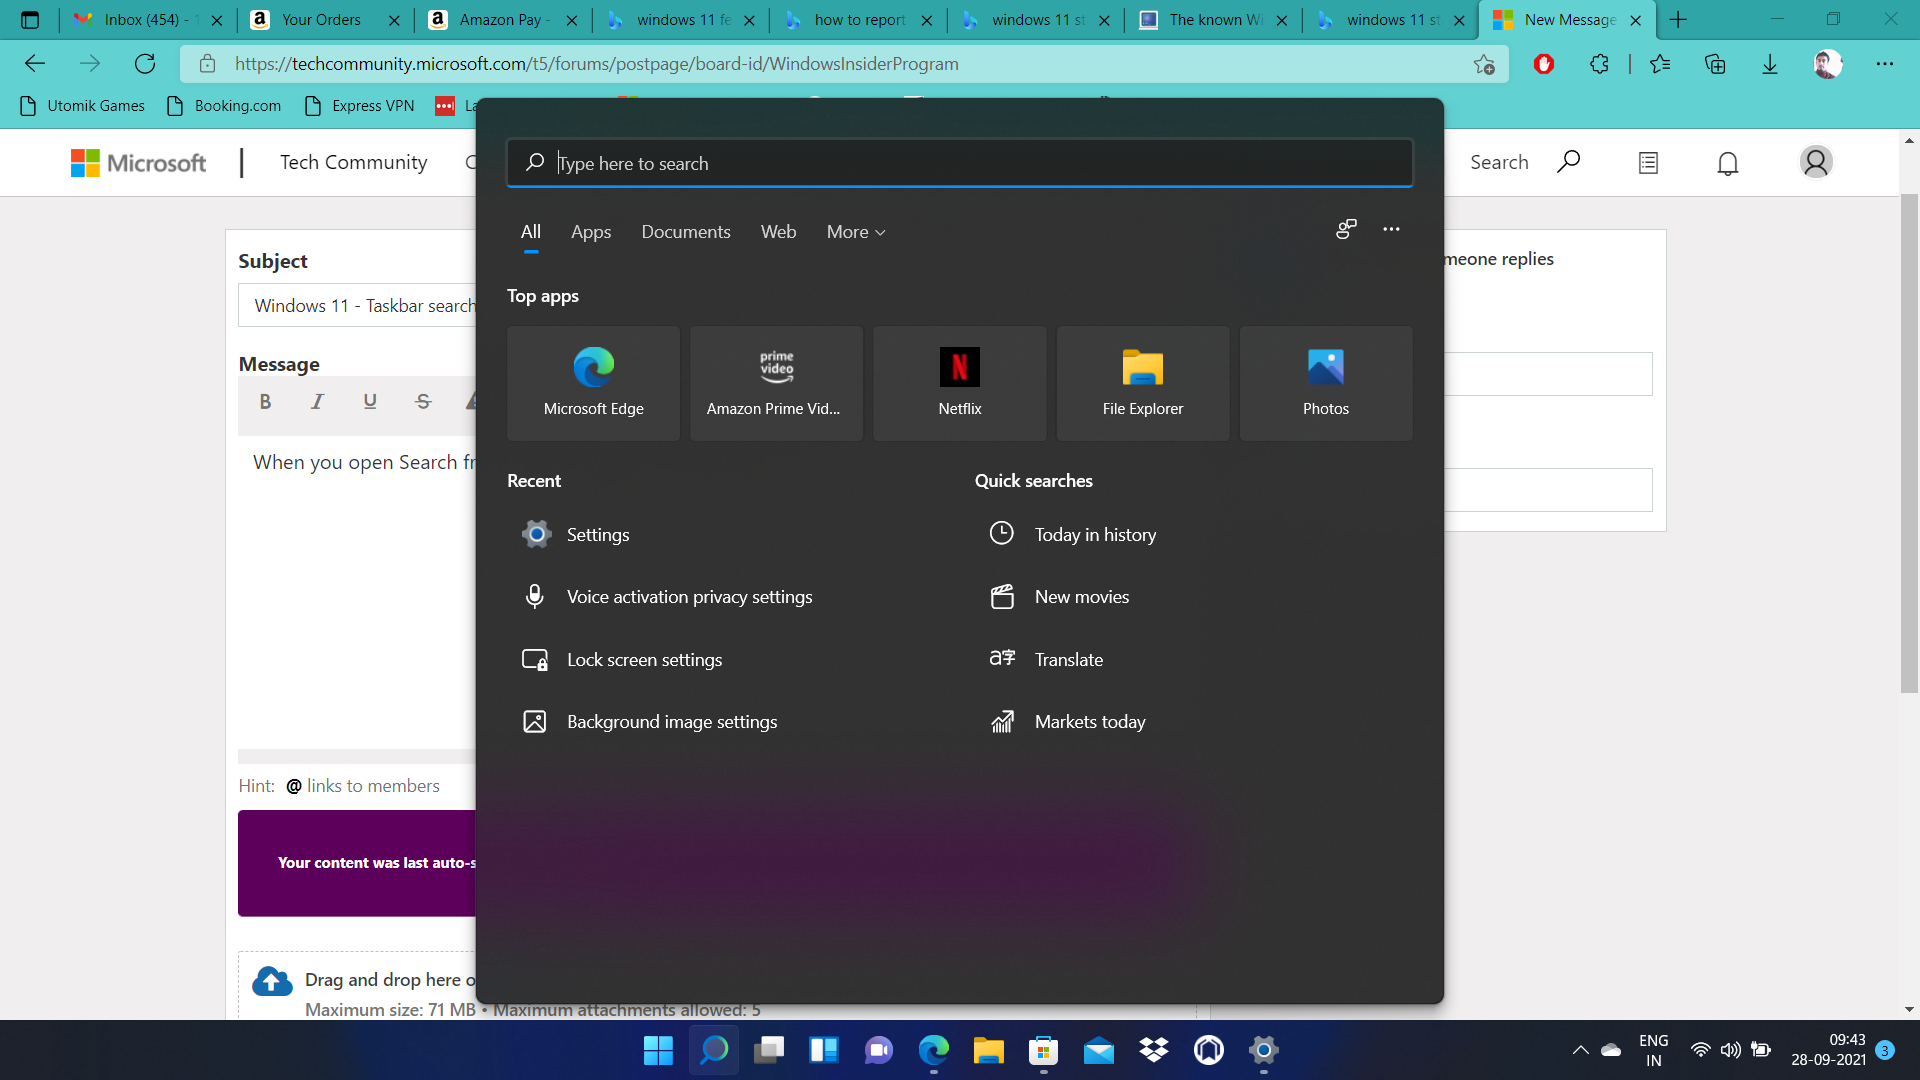Select the Apps search filter tab
1920x1080 pixels.
(x=591, y=232)
